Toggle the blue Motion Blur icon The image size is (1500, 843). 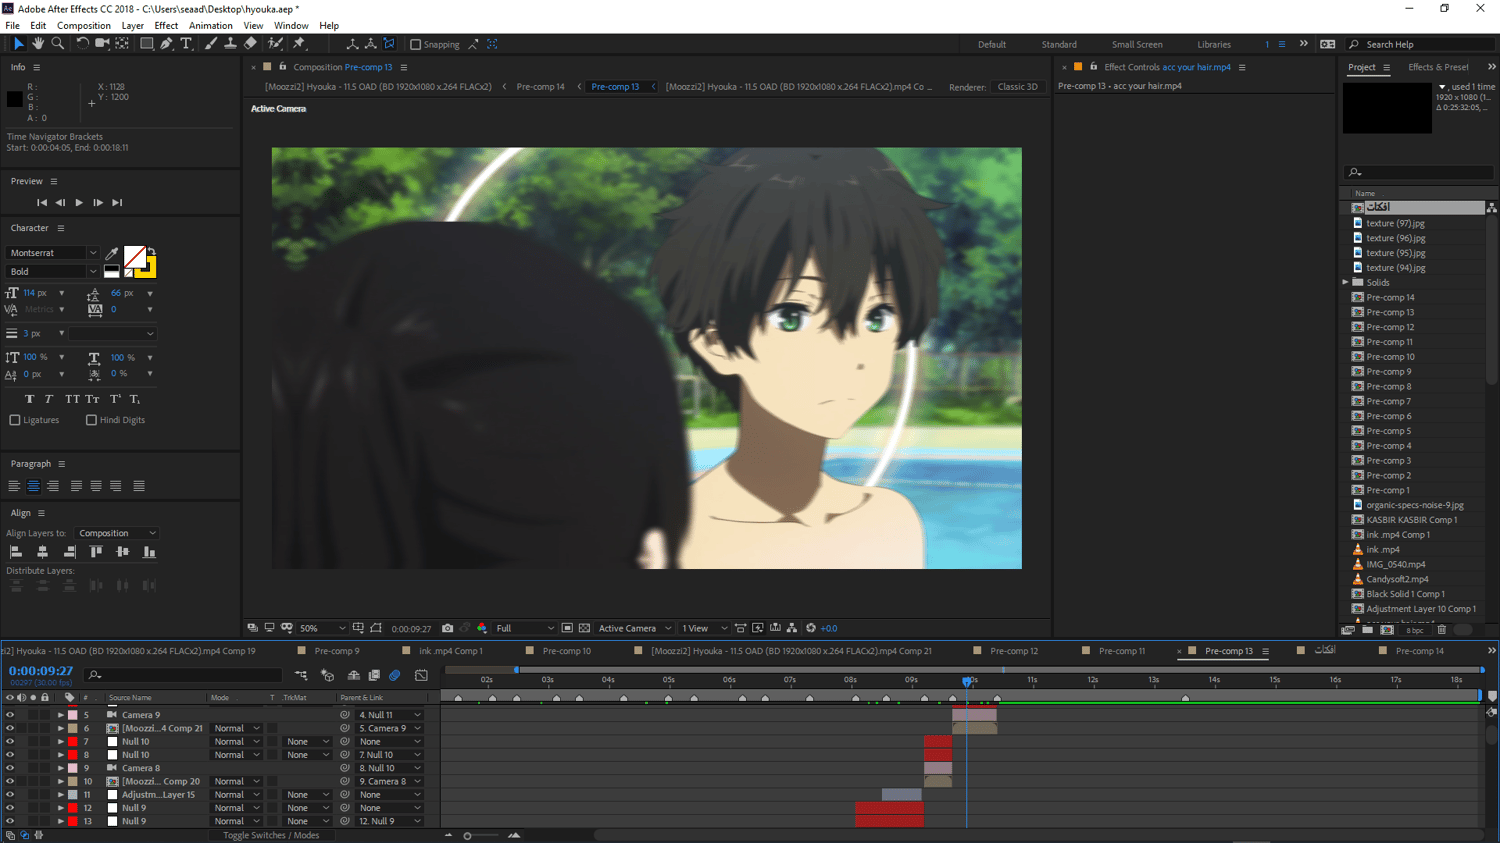pos(395,676)
